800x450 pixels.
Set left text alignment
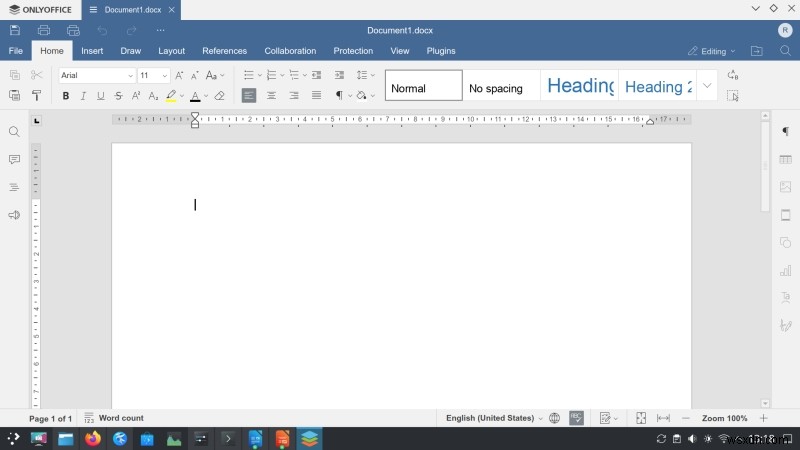(249, 95)
